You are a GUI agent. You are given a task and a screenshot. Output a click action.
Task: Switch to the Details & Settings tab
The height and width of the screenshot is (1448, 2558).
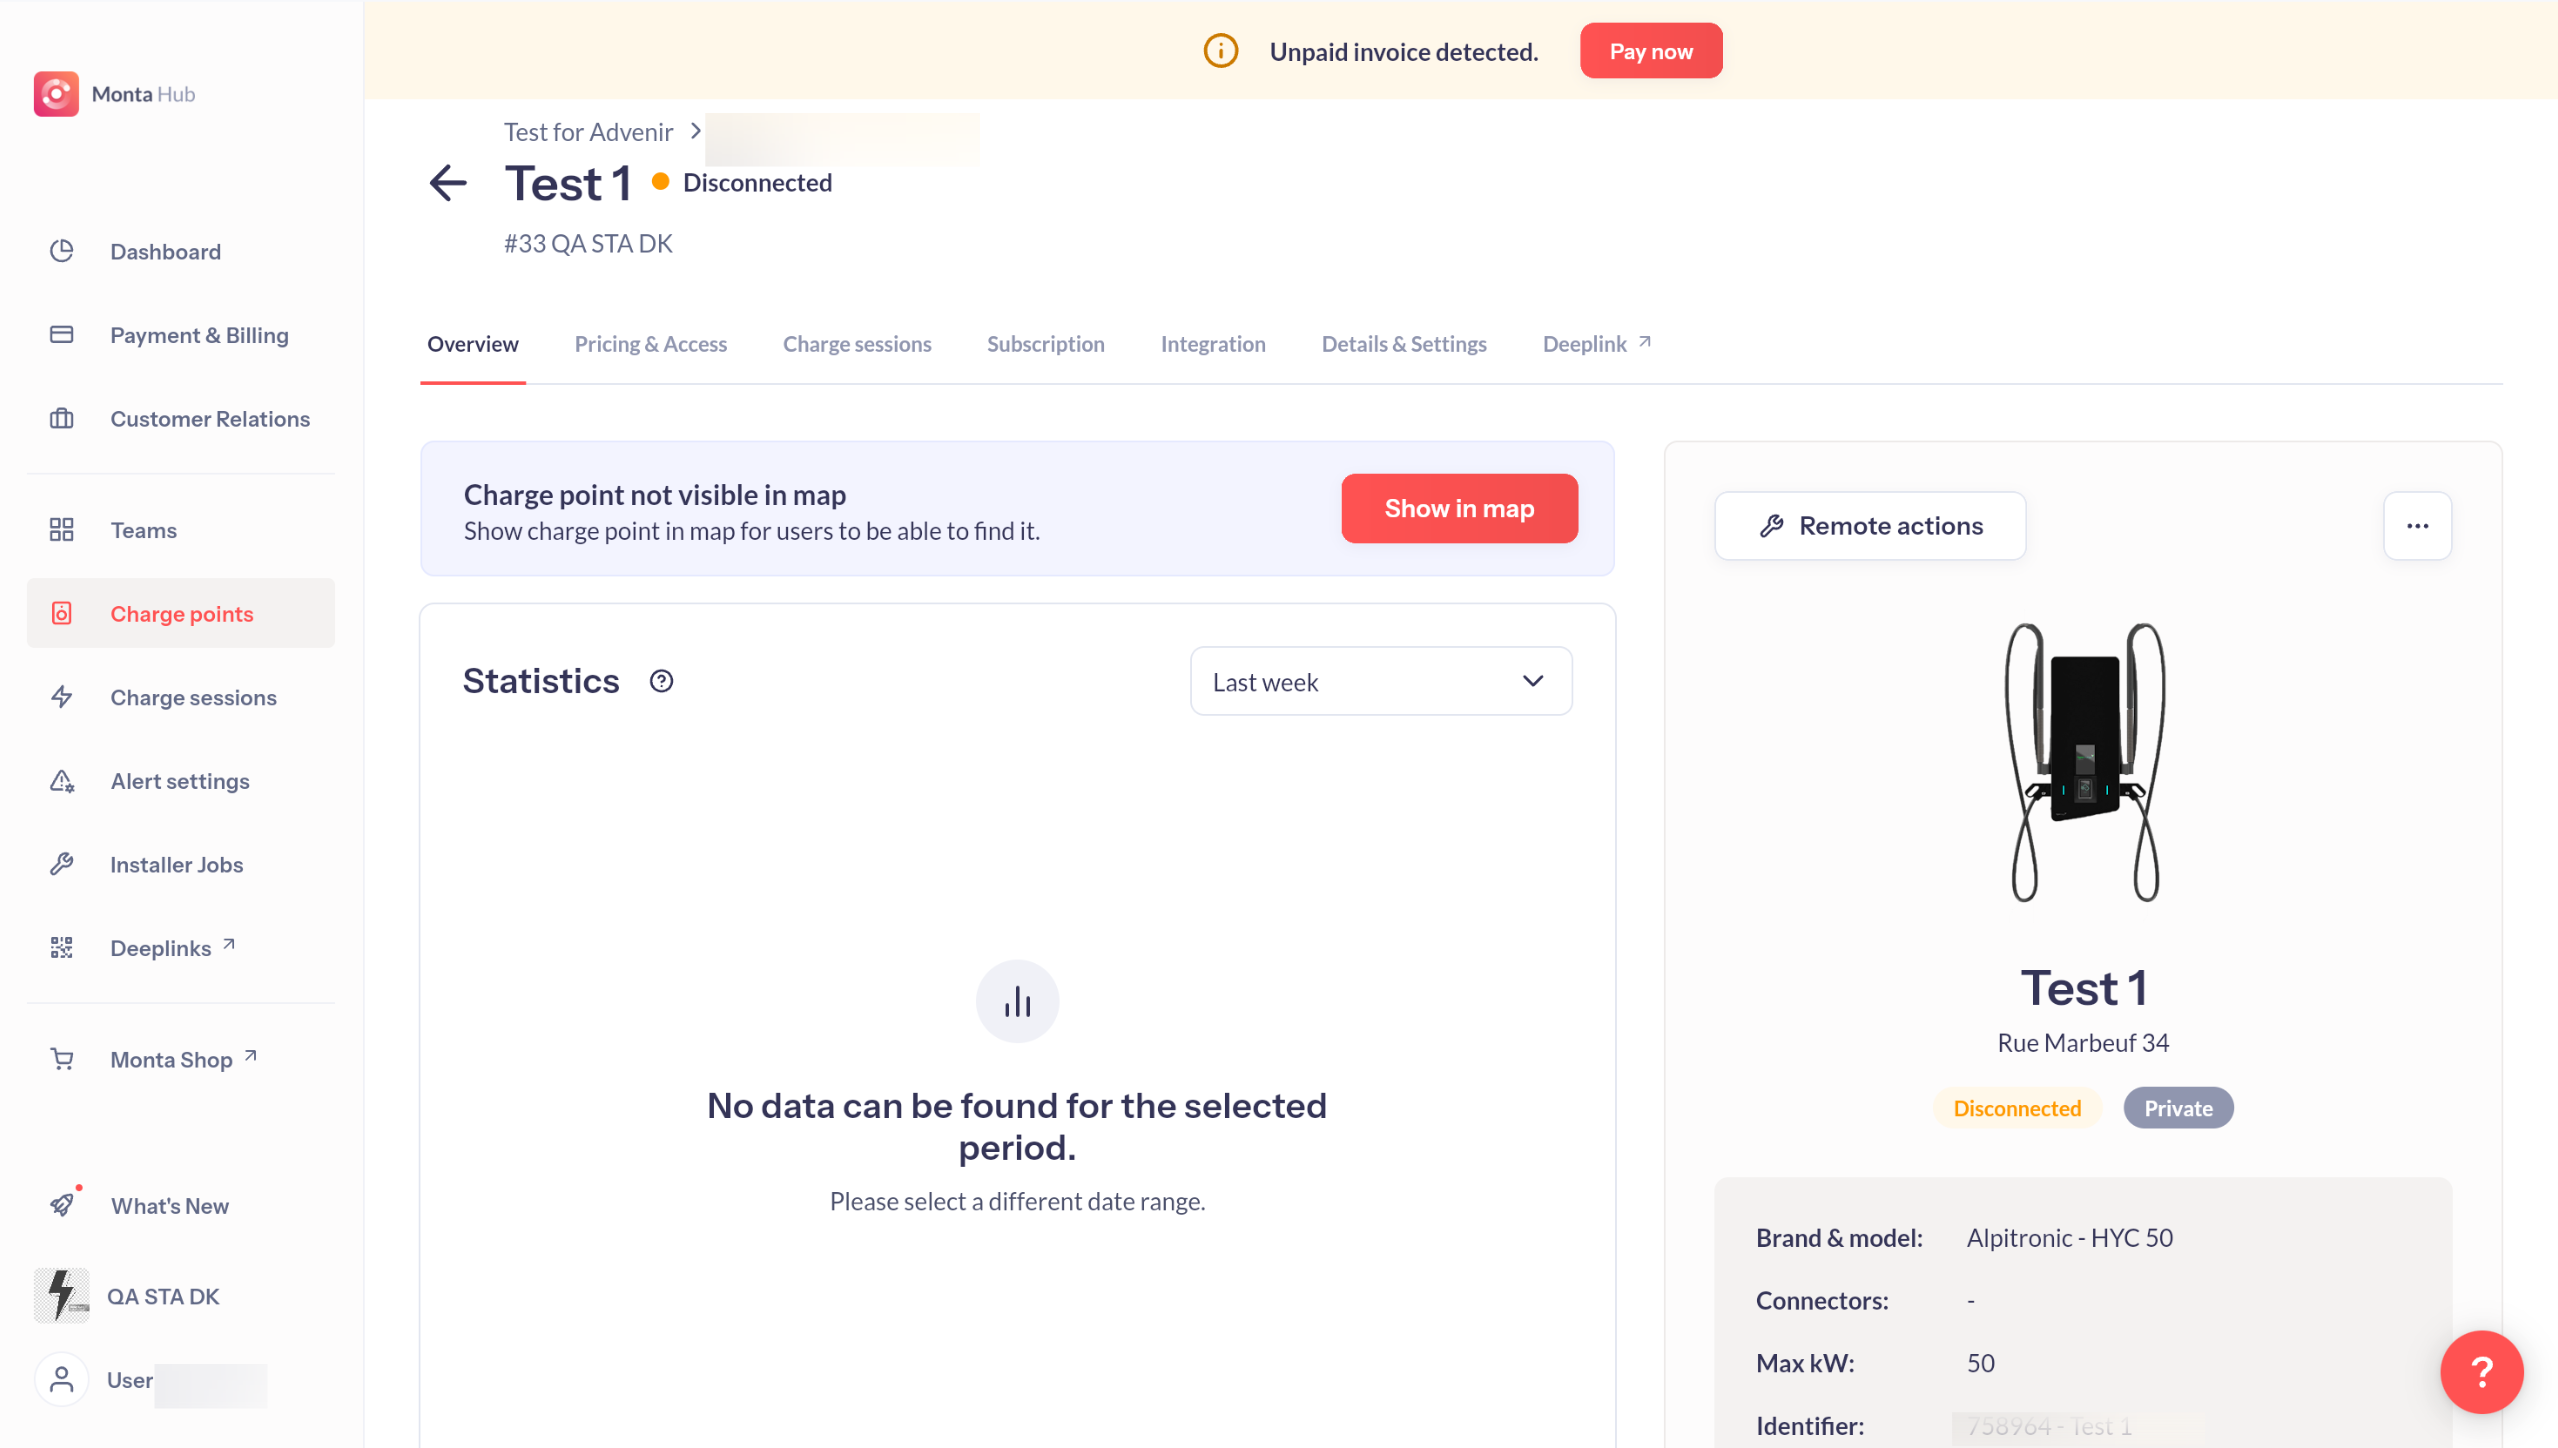1403,344
